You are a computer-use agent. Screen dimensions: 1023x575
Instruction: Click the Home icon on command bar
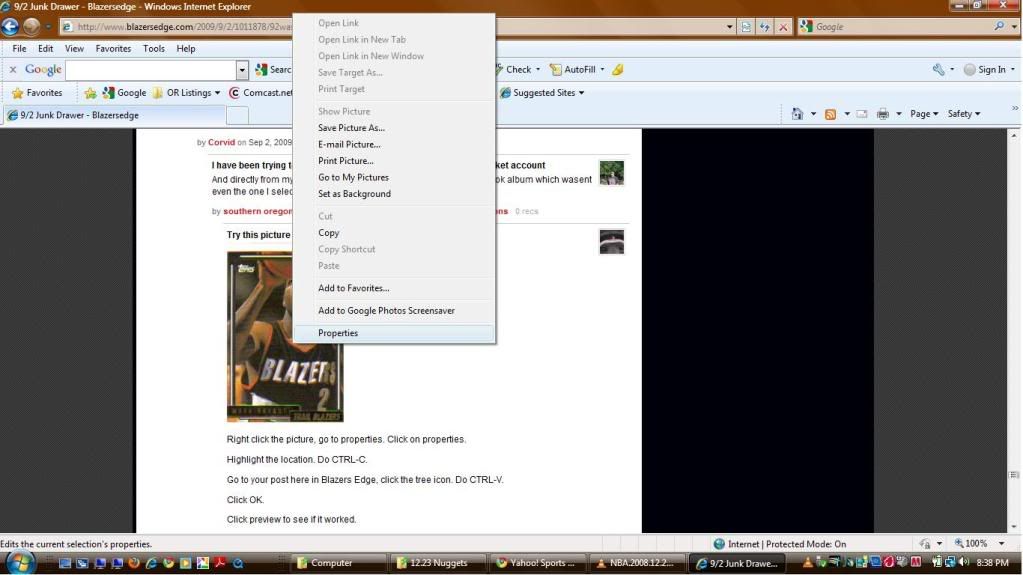[797, 114]
